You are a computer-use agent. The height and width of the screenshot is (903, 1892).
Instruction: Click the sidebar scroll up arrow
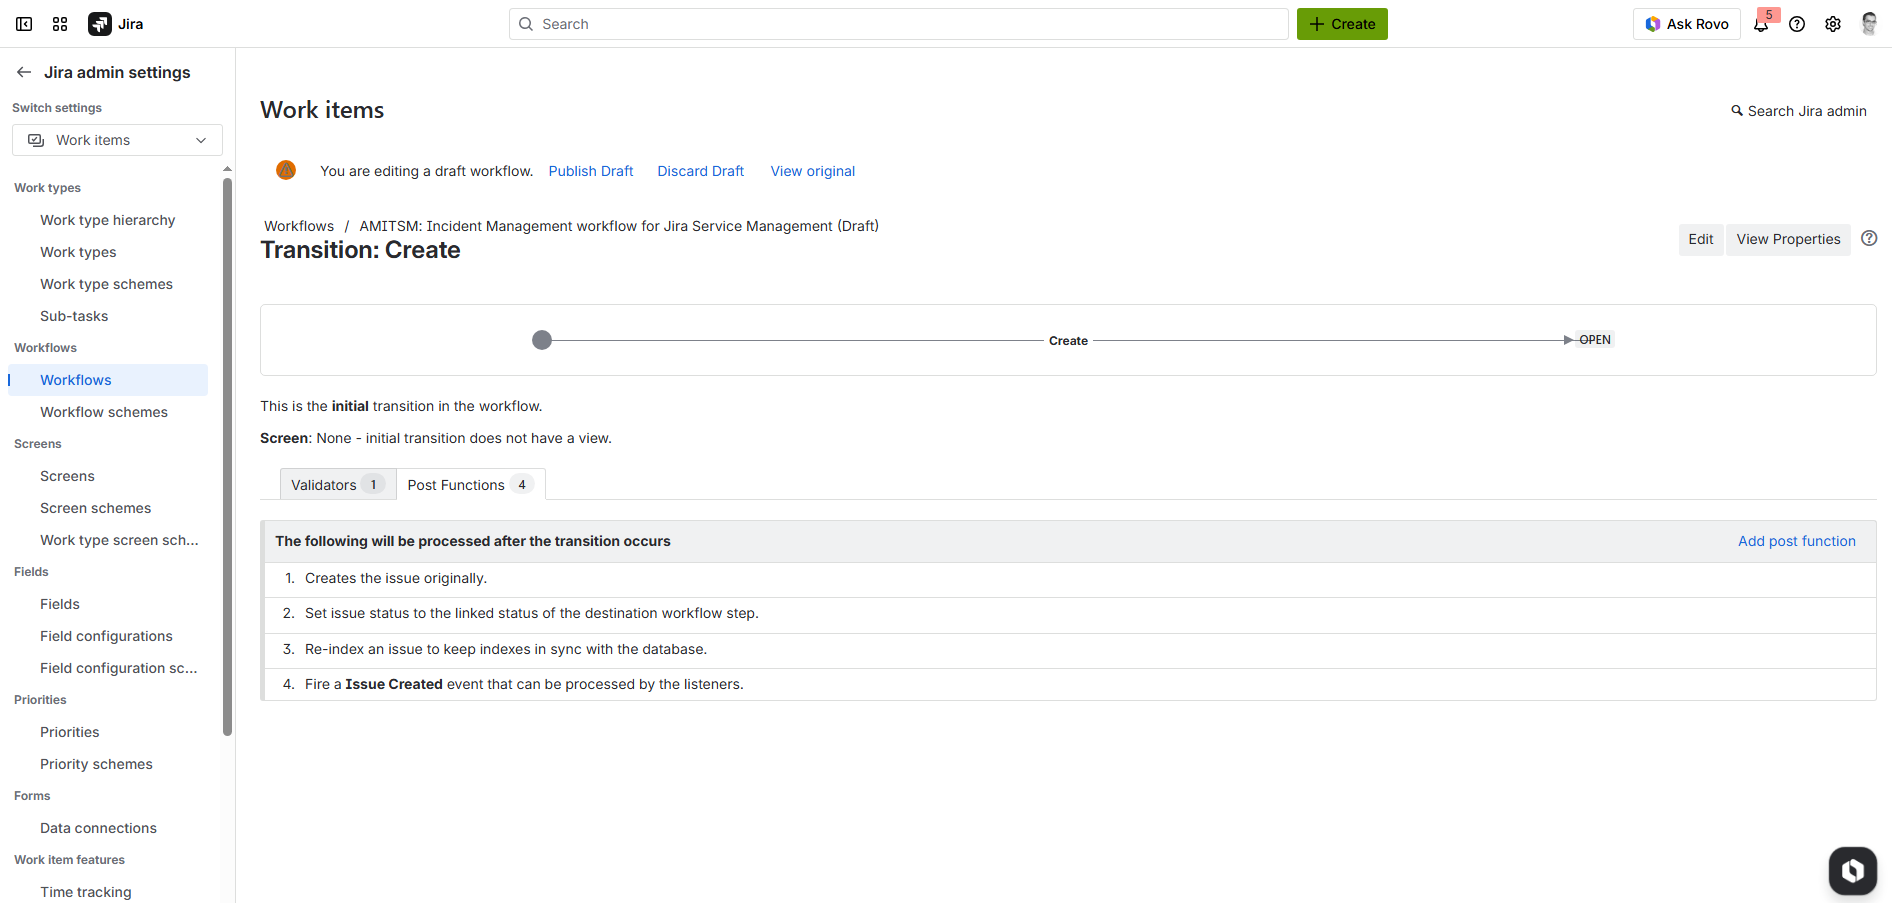pyautogui.click(x=227, y=169)
